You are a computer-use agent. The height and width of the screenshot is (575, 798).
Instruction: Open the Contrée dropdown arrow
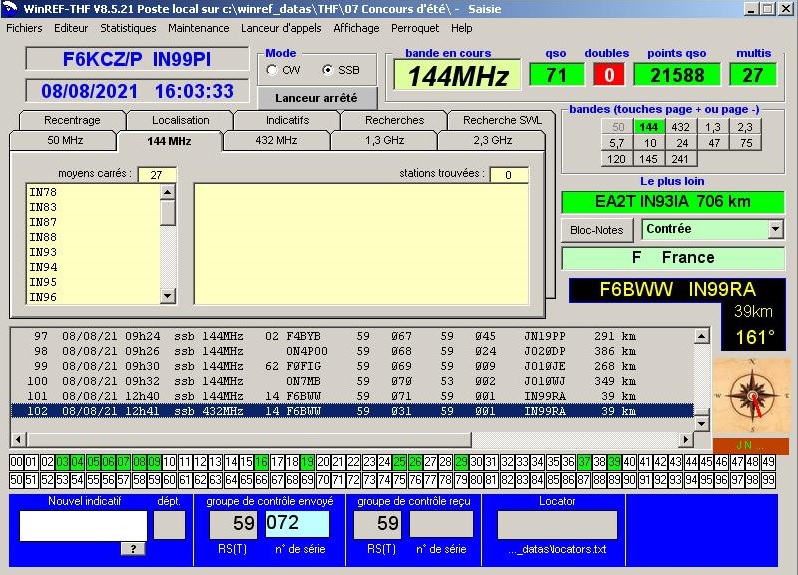[x=775, y=229]
